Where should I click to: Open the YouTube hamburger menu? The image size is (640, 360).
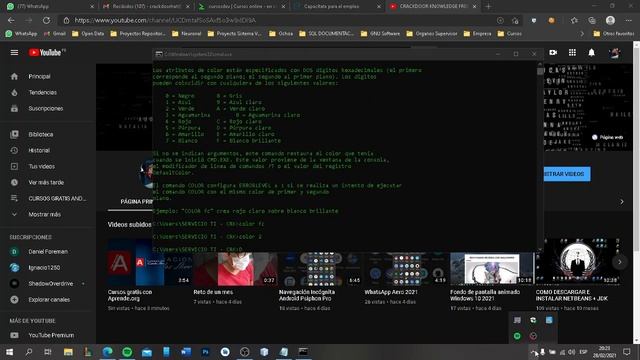[14, 53]
